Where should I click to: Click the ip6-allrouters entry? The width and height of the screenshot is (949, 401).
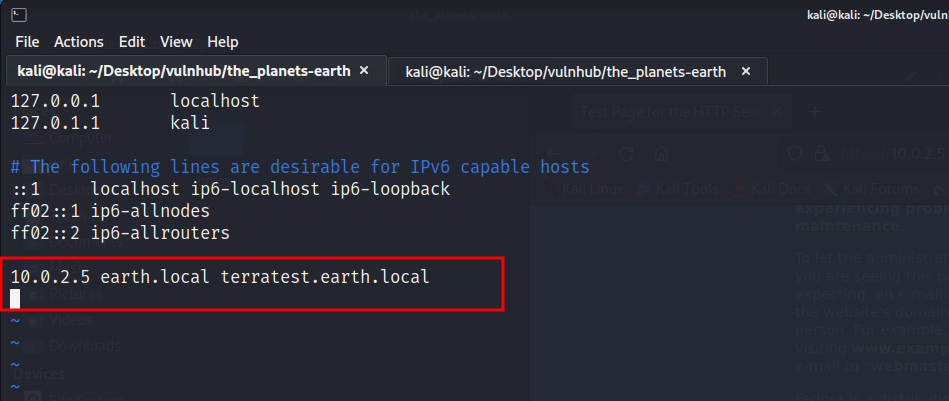[x=160, y=233]
